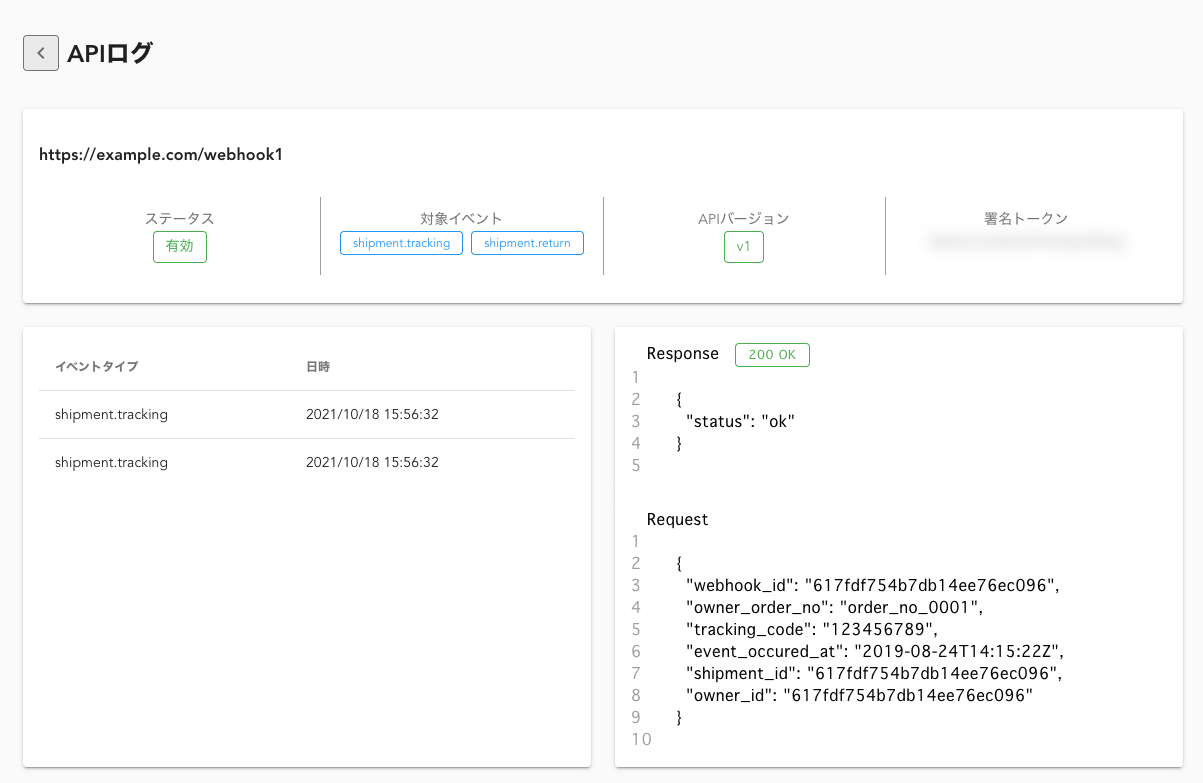This screenshot has width=1203, height=783.
Task: Click the イベントタイプ column header
Action: (96, 367)
